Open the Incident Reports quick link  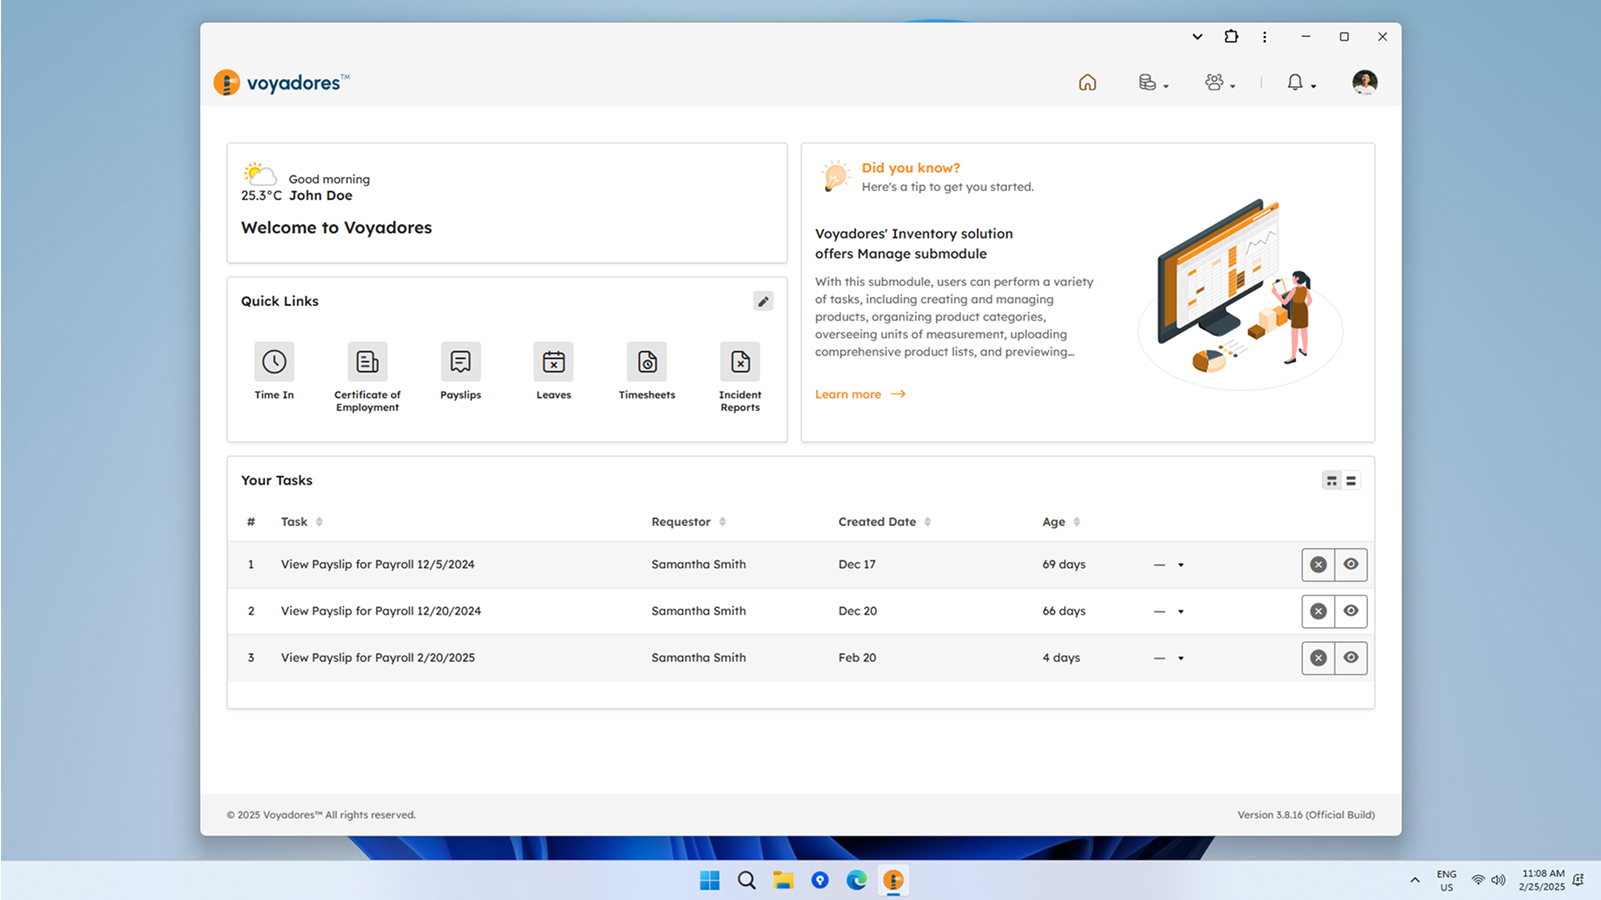click(x=740, y=377)
